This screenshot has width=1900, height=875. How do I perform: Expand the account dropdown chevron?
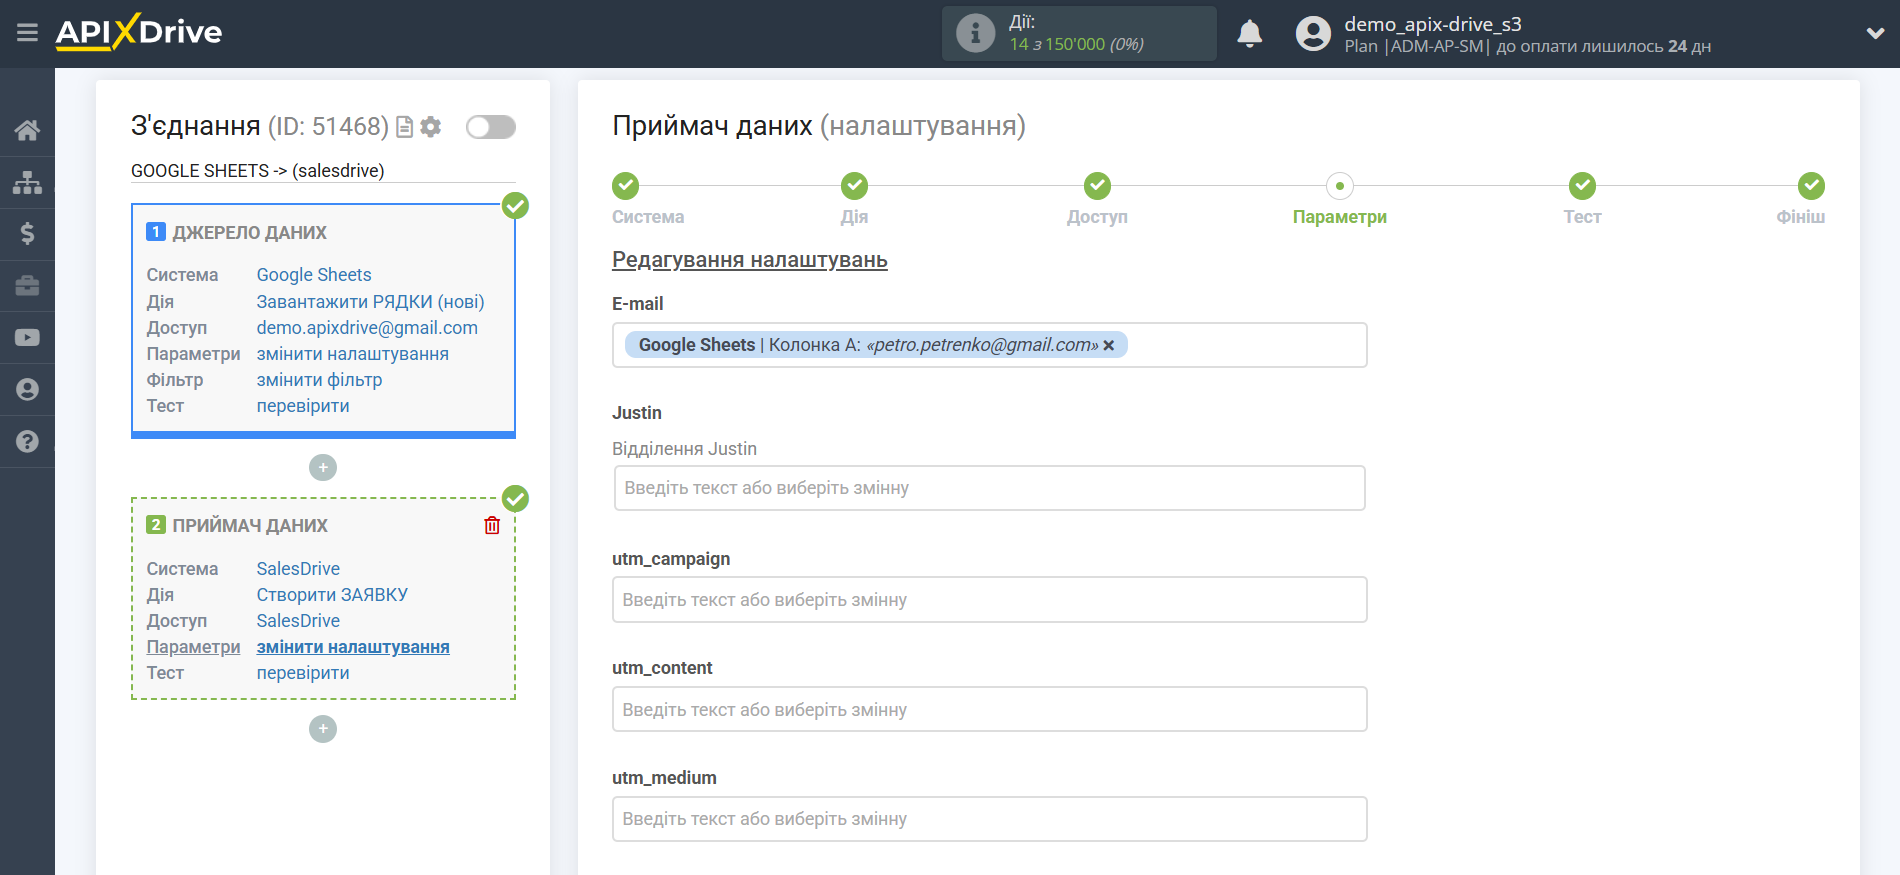tap(1875, 33)
